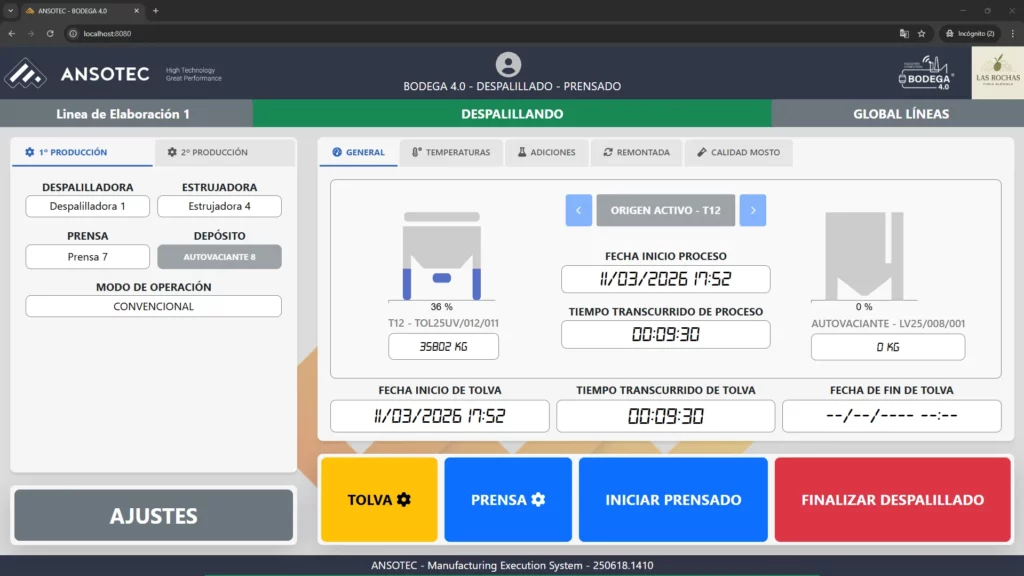Click the Autovaciante tank graphic

[864, 256]
